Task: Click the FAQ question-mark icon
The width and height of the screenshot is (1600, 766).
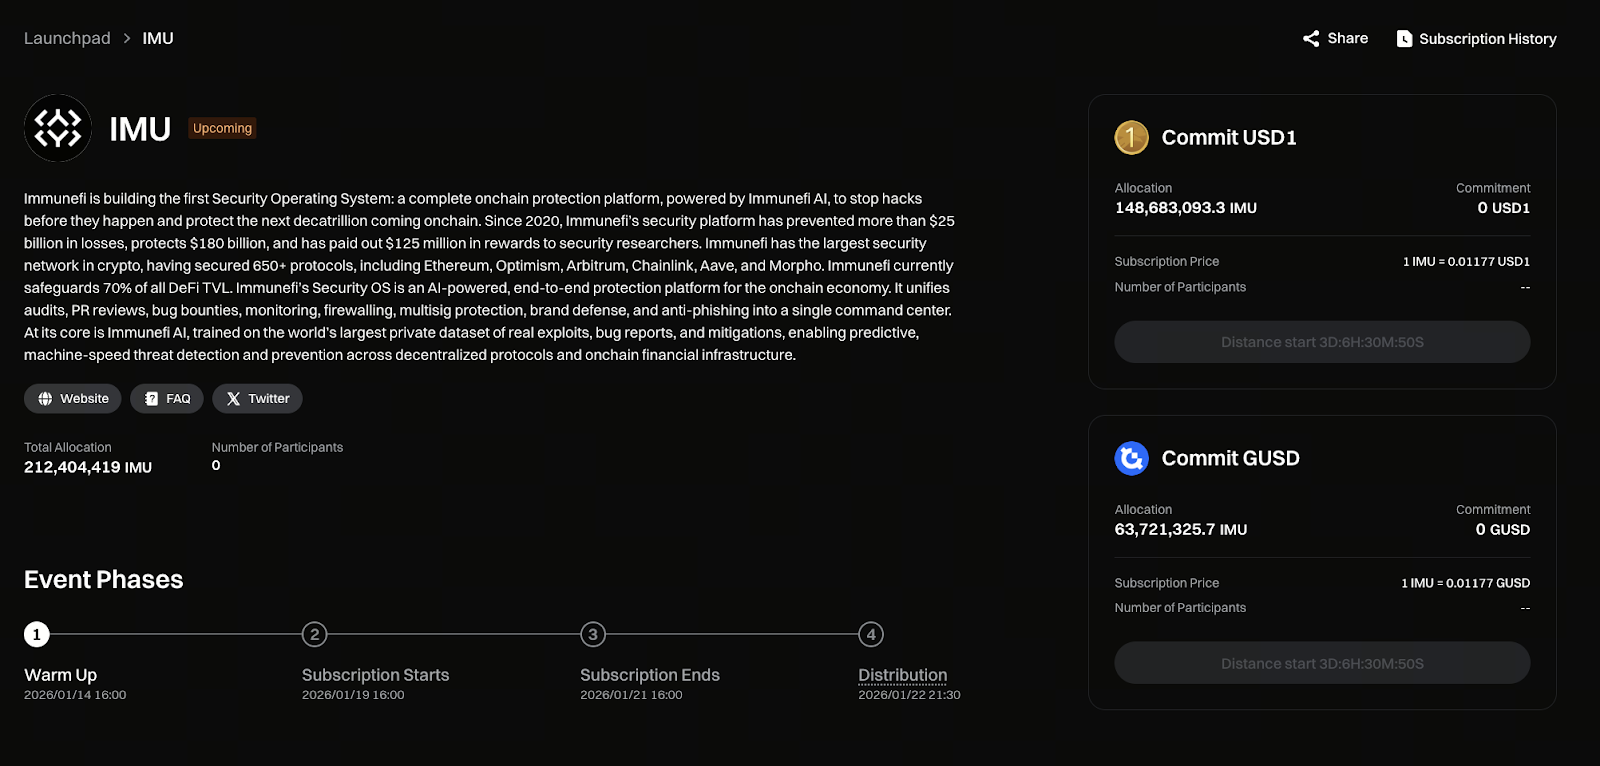Action: (151, 399)
